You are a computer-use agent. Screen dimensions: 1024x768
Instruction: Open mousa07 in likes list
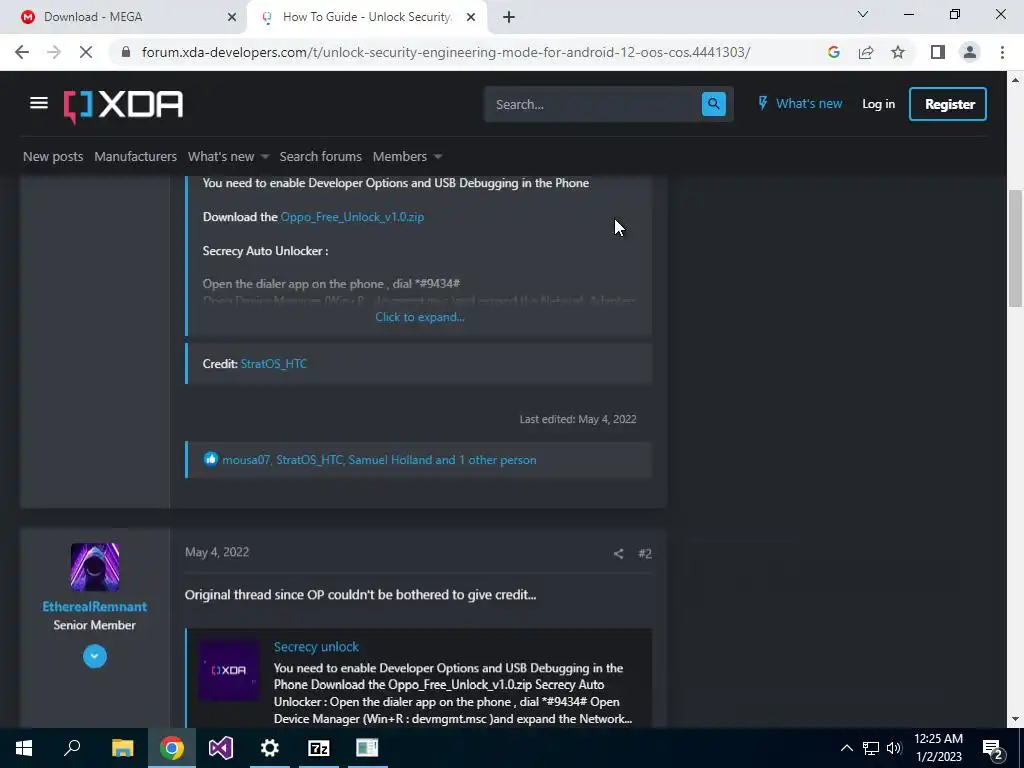[x=246, y=460]
